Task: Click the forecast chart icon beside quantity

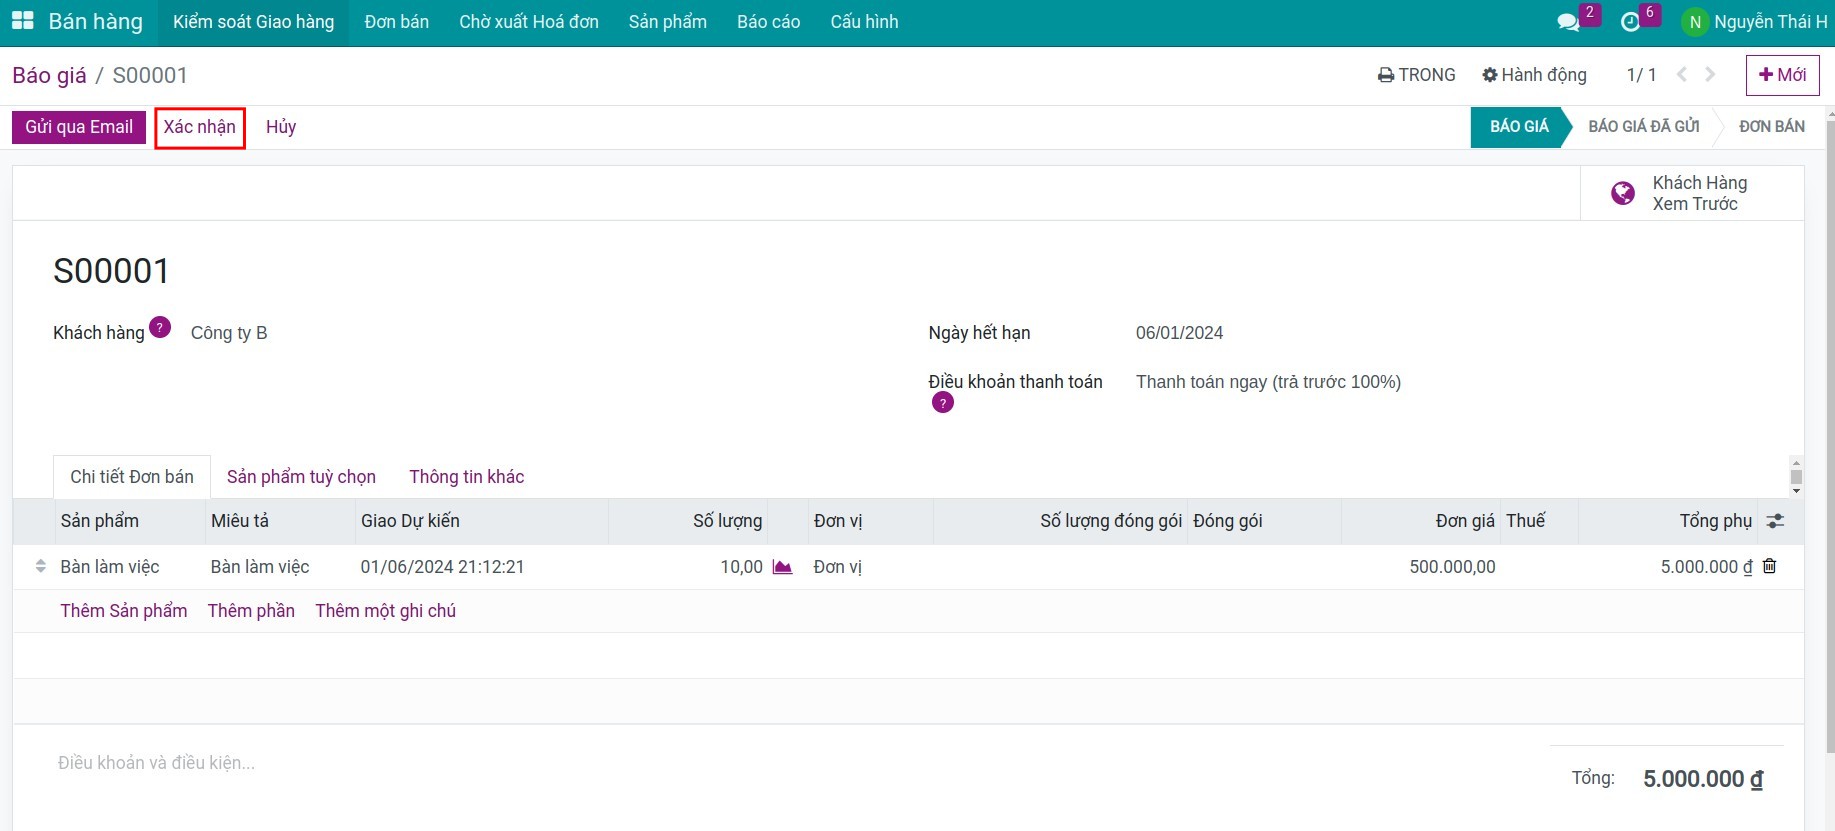Action: (x=782, y=567)
